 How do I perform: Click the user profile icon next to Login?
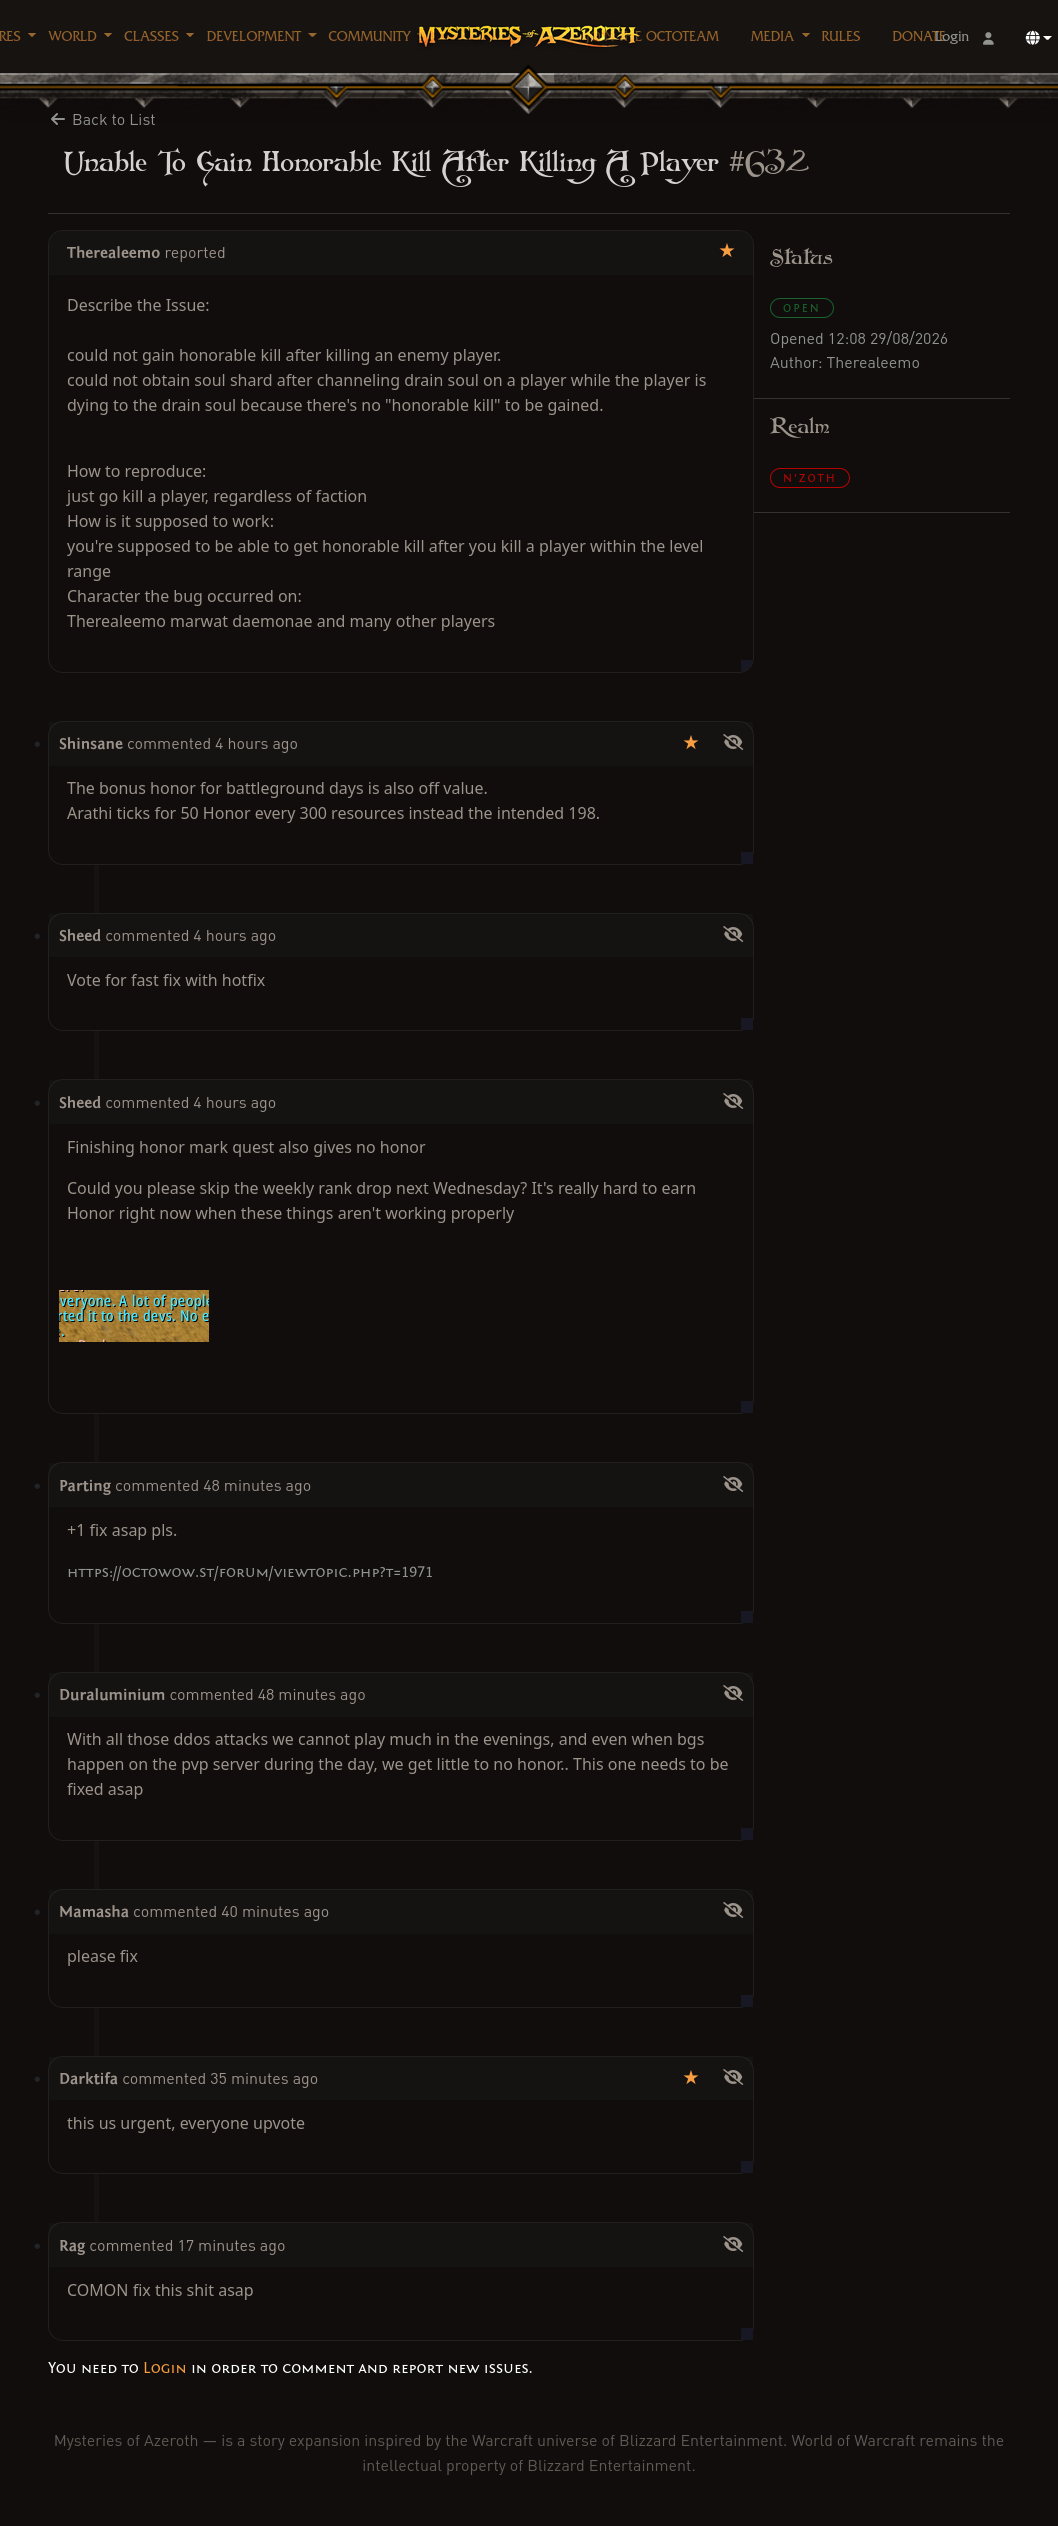(988, 38)
